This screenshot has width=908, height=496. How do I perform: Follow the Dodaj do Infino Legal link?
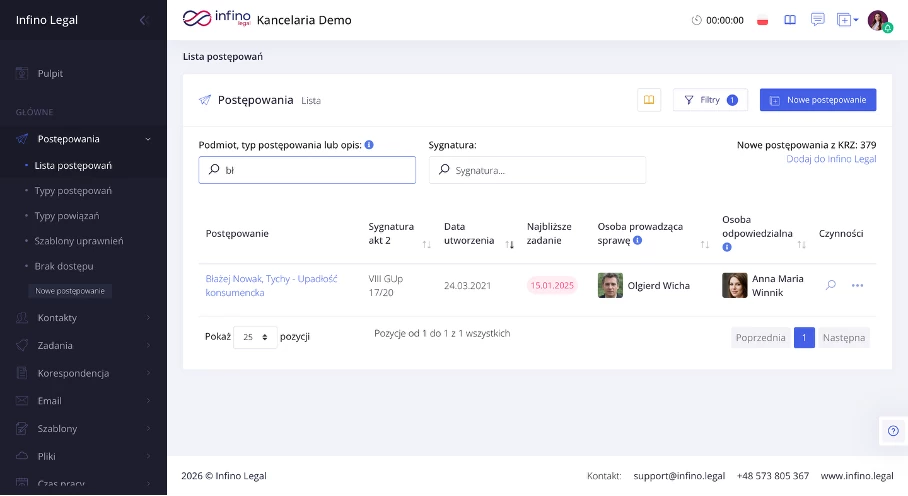coord(831,159)
